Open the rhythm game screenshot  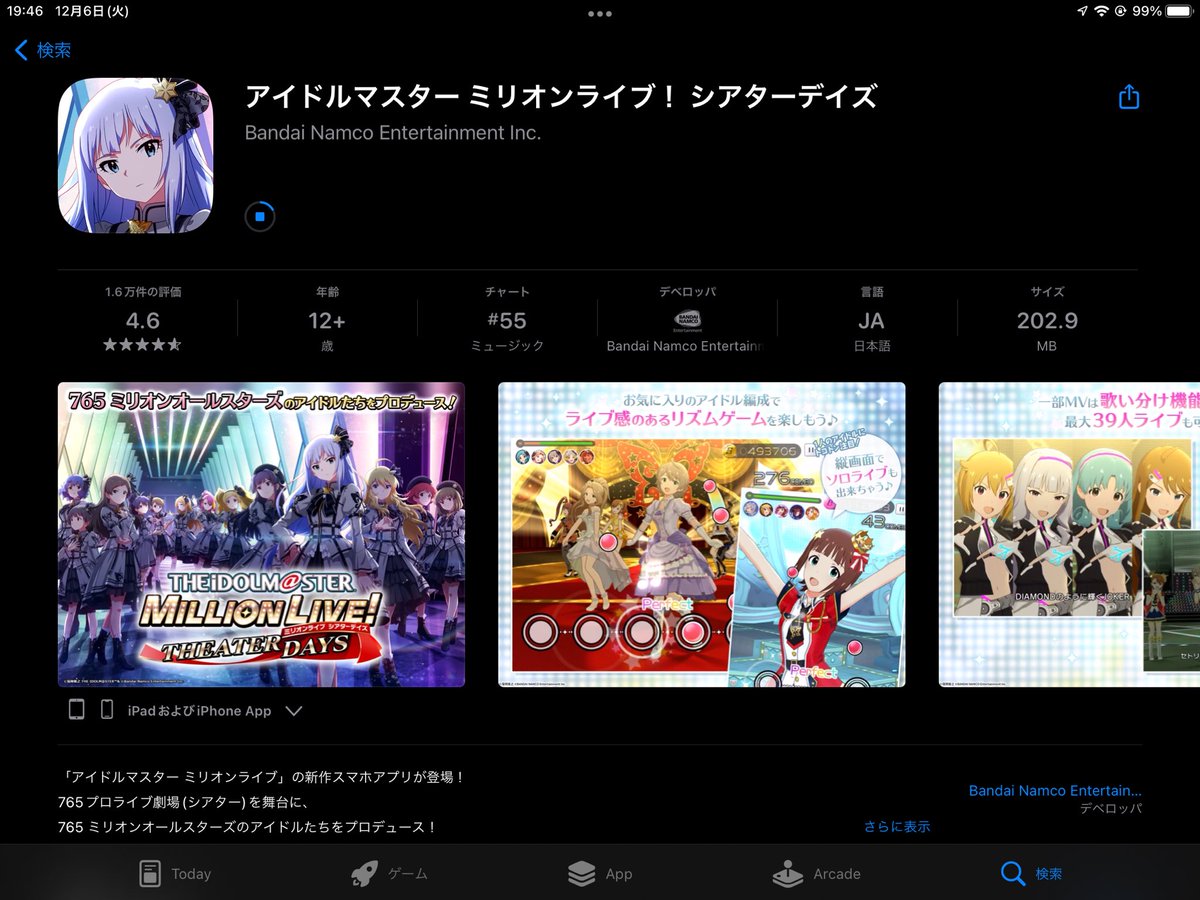(702, 534)
